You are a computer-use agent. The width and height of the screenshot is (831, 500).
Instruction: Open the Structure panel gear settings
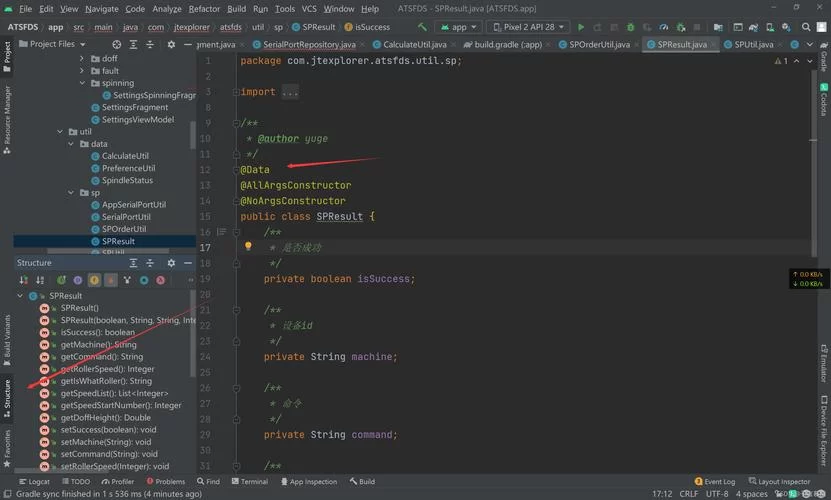point(171,263)
